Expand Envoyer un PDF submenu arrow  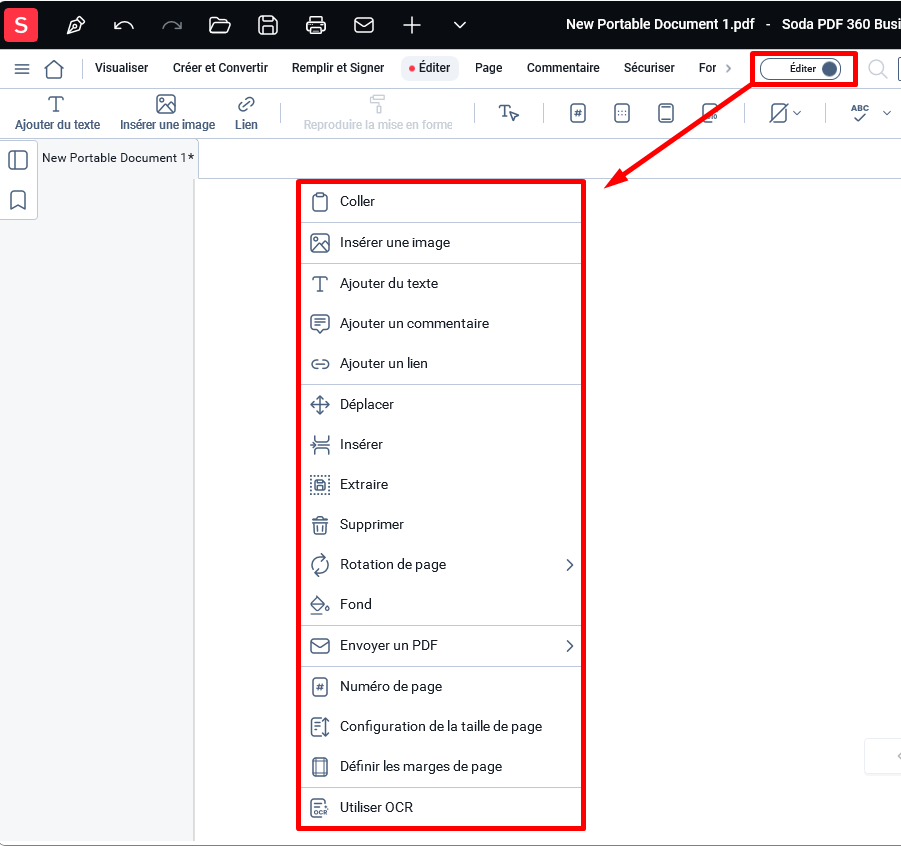[569, 646]
